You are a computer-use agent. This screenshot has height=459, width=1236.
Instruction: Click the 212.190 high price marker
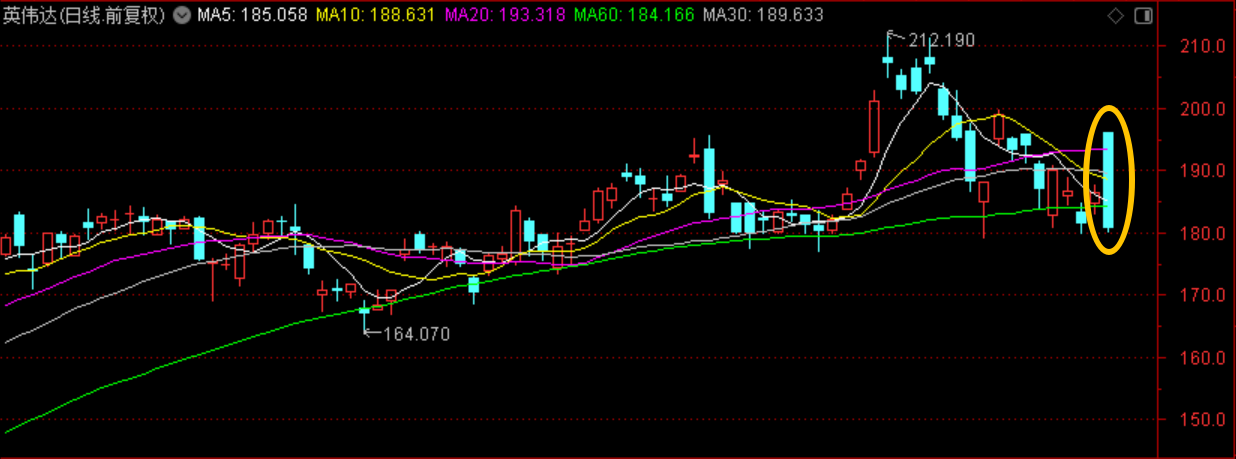[x=940, y=41]
